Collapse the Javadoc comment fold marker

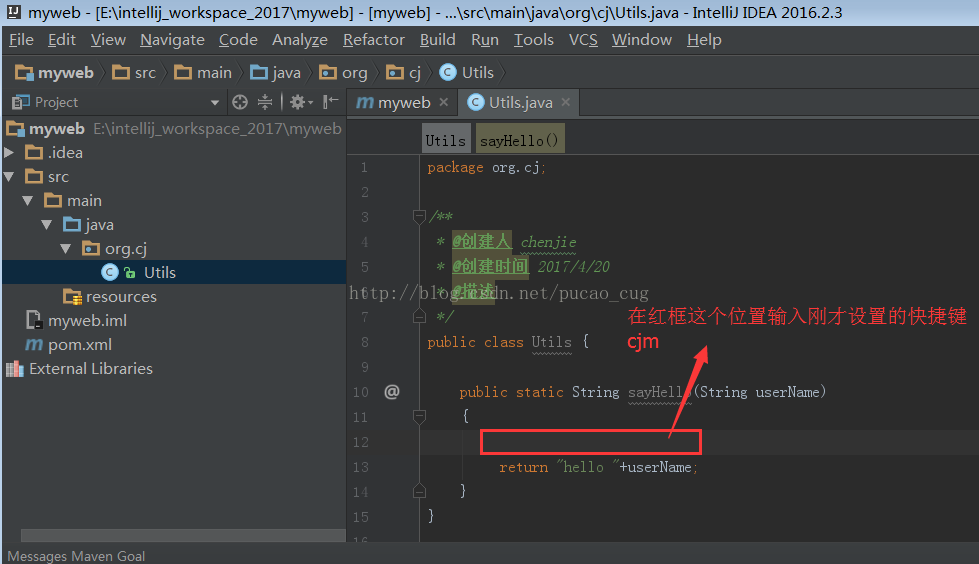(420, 217)
